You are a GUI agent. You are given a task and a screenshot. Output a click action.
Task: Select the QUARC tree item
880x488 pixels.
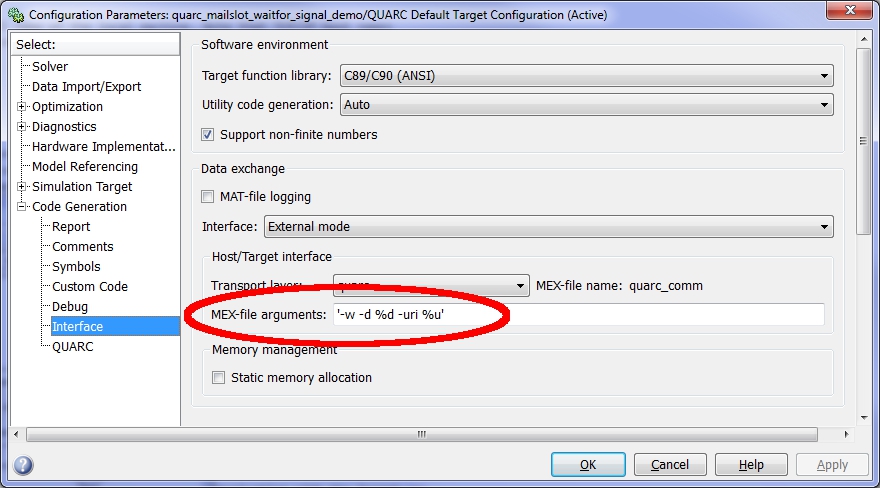pos(72,347)
